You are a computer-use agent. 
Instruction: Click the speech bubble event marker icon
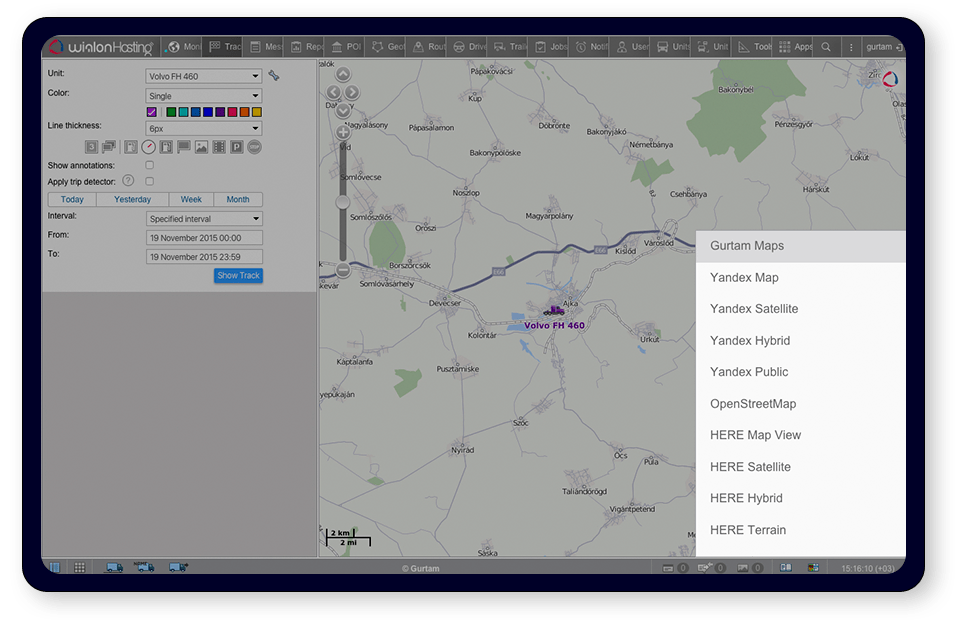pyautogui.click(x=183, y=147)
